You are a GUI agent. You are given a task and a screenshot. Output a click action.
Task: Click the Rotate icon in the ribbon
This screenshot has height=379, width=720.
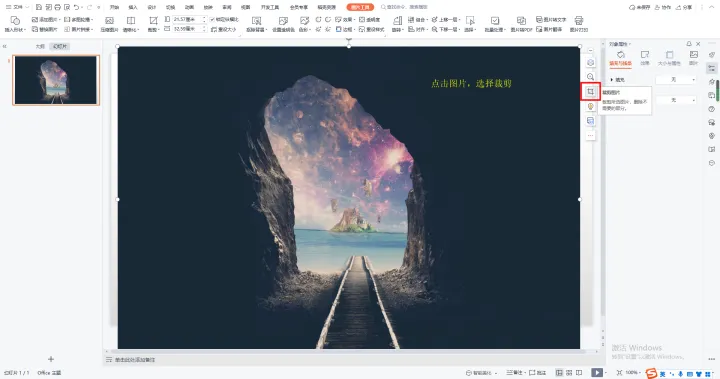(x=398, y=21)
